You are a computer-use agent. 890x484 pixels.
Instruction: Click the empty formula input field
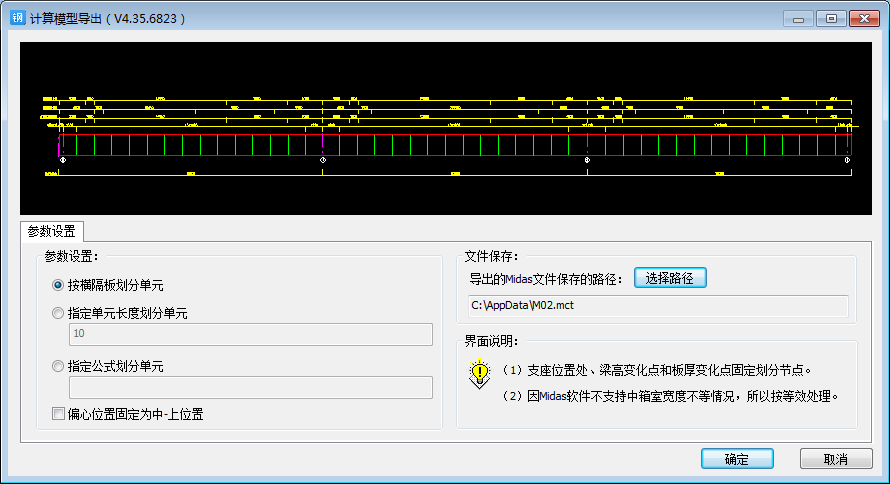point(250,387)
